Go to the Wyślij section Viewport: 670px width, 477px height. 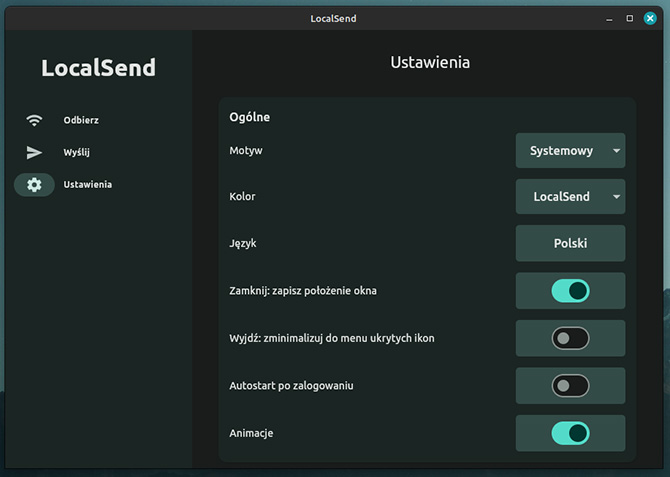(76, 152)
